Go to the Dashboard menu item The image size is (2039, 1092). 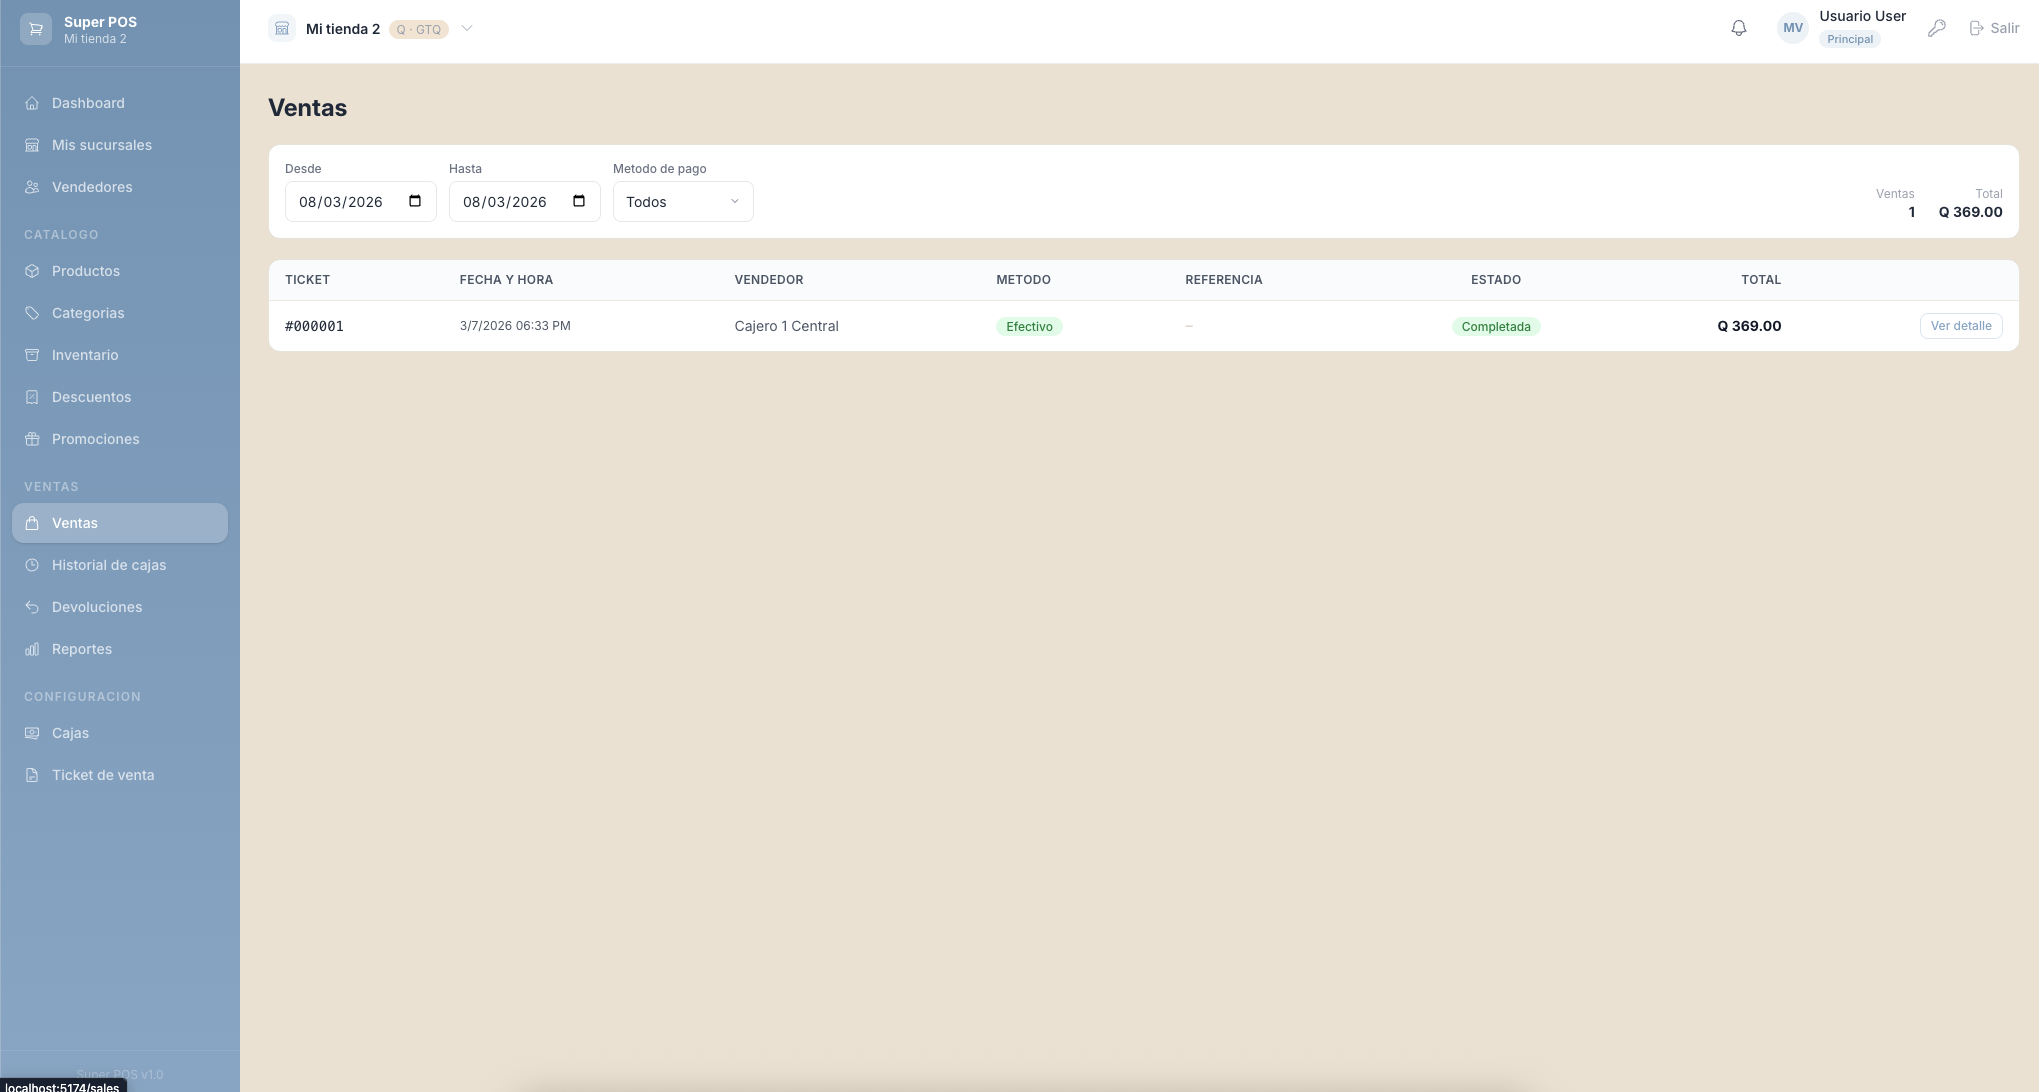88,103
